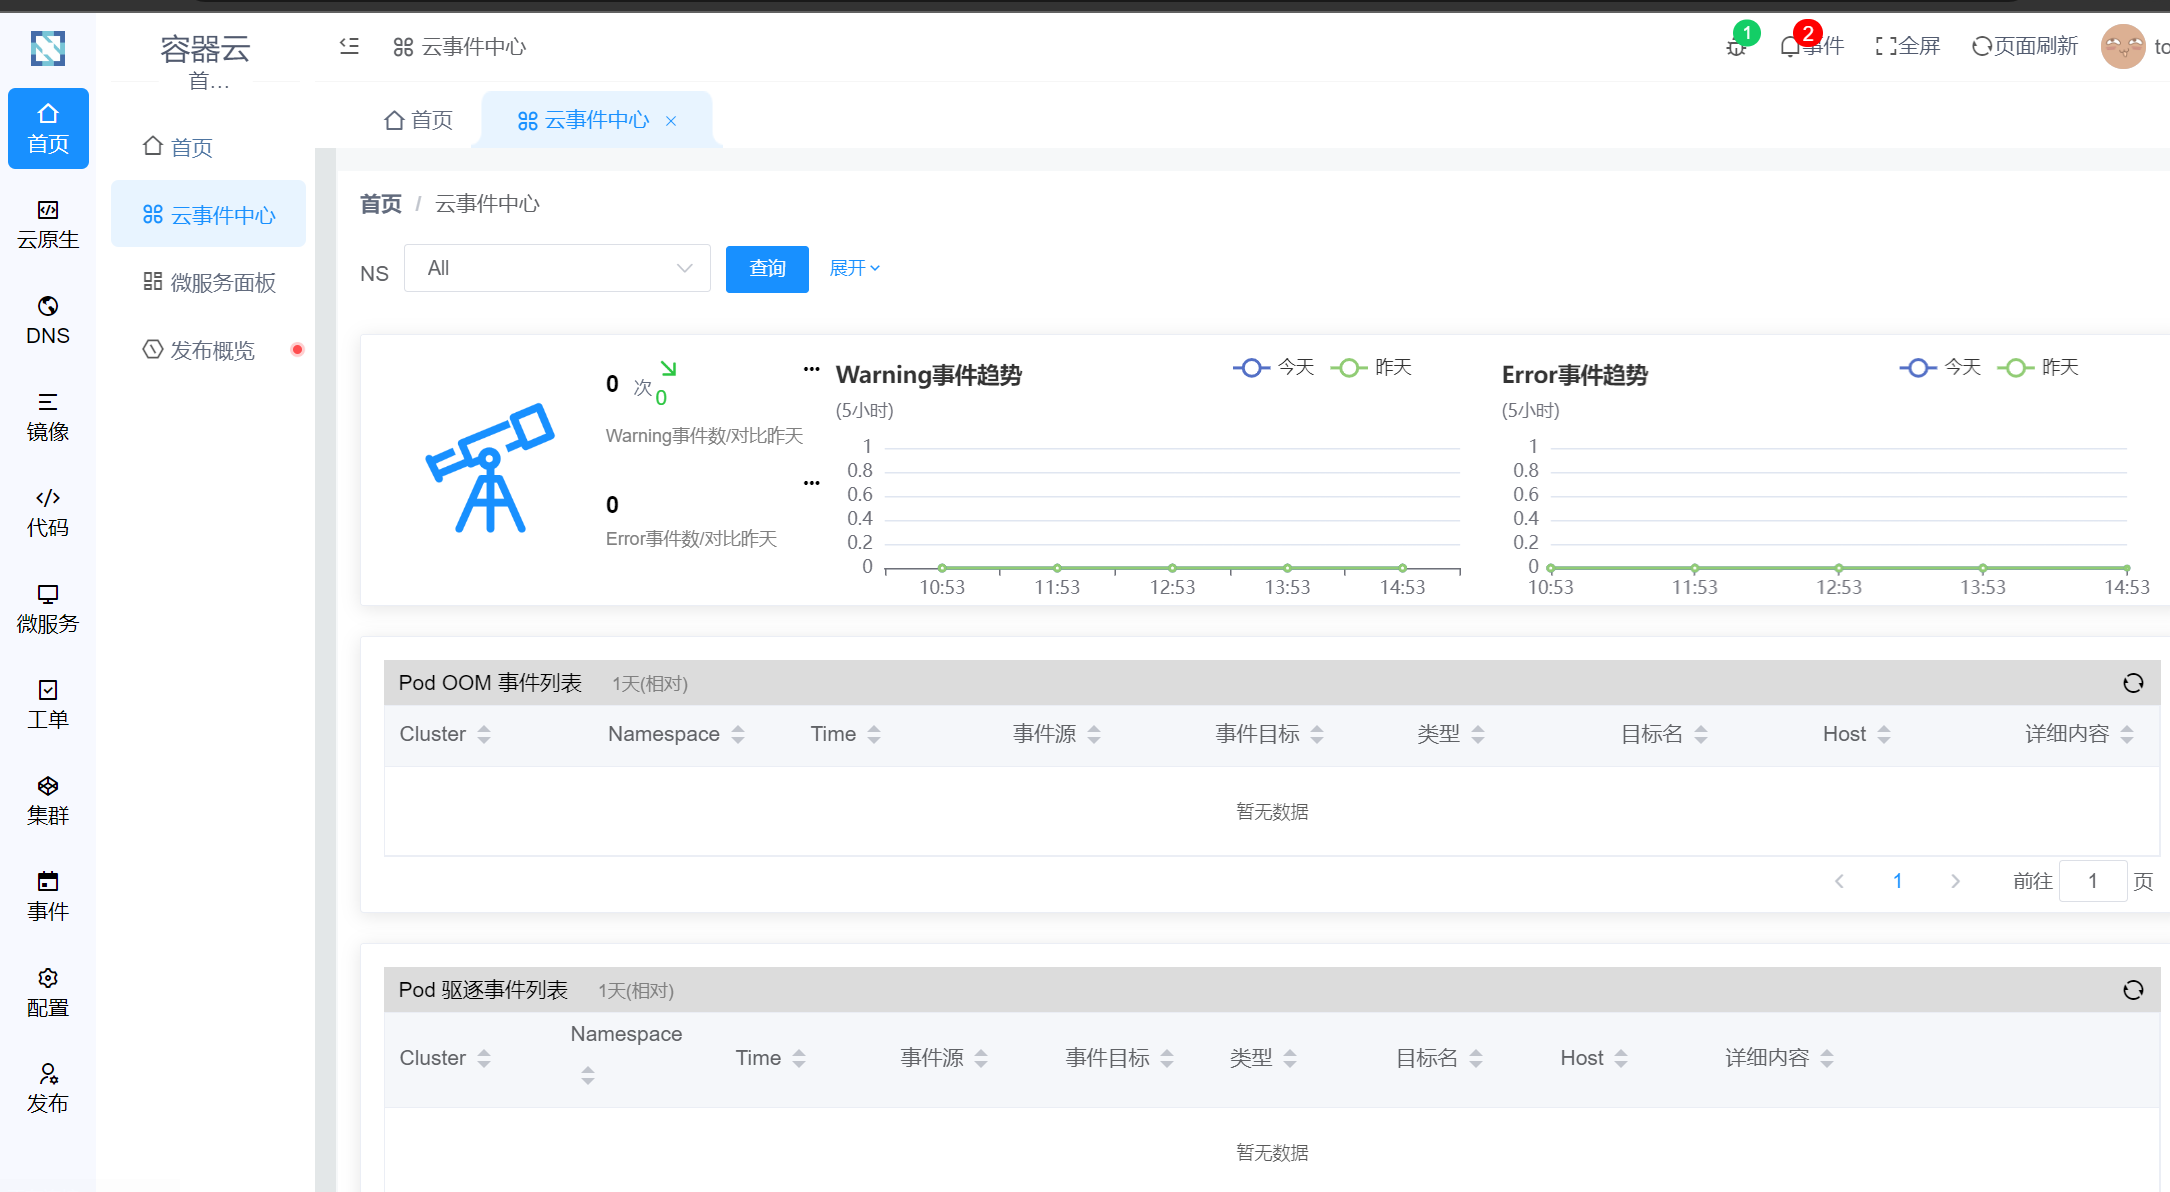
Task: Open 发布概览 menu item
Action: pos(208,350)
